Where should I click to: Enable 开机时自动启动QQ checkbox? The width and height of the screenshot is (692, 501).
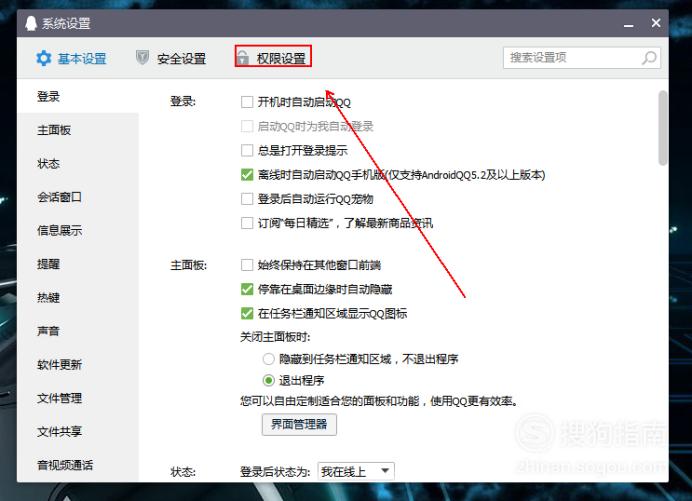pyautogui.click(x=247, y=102)
